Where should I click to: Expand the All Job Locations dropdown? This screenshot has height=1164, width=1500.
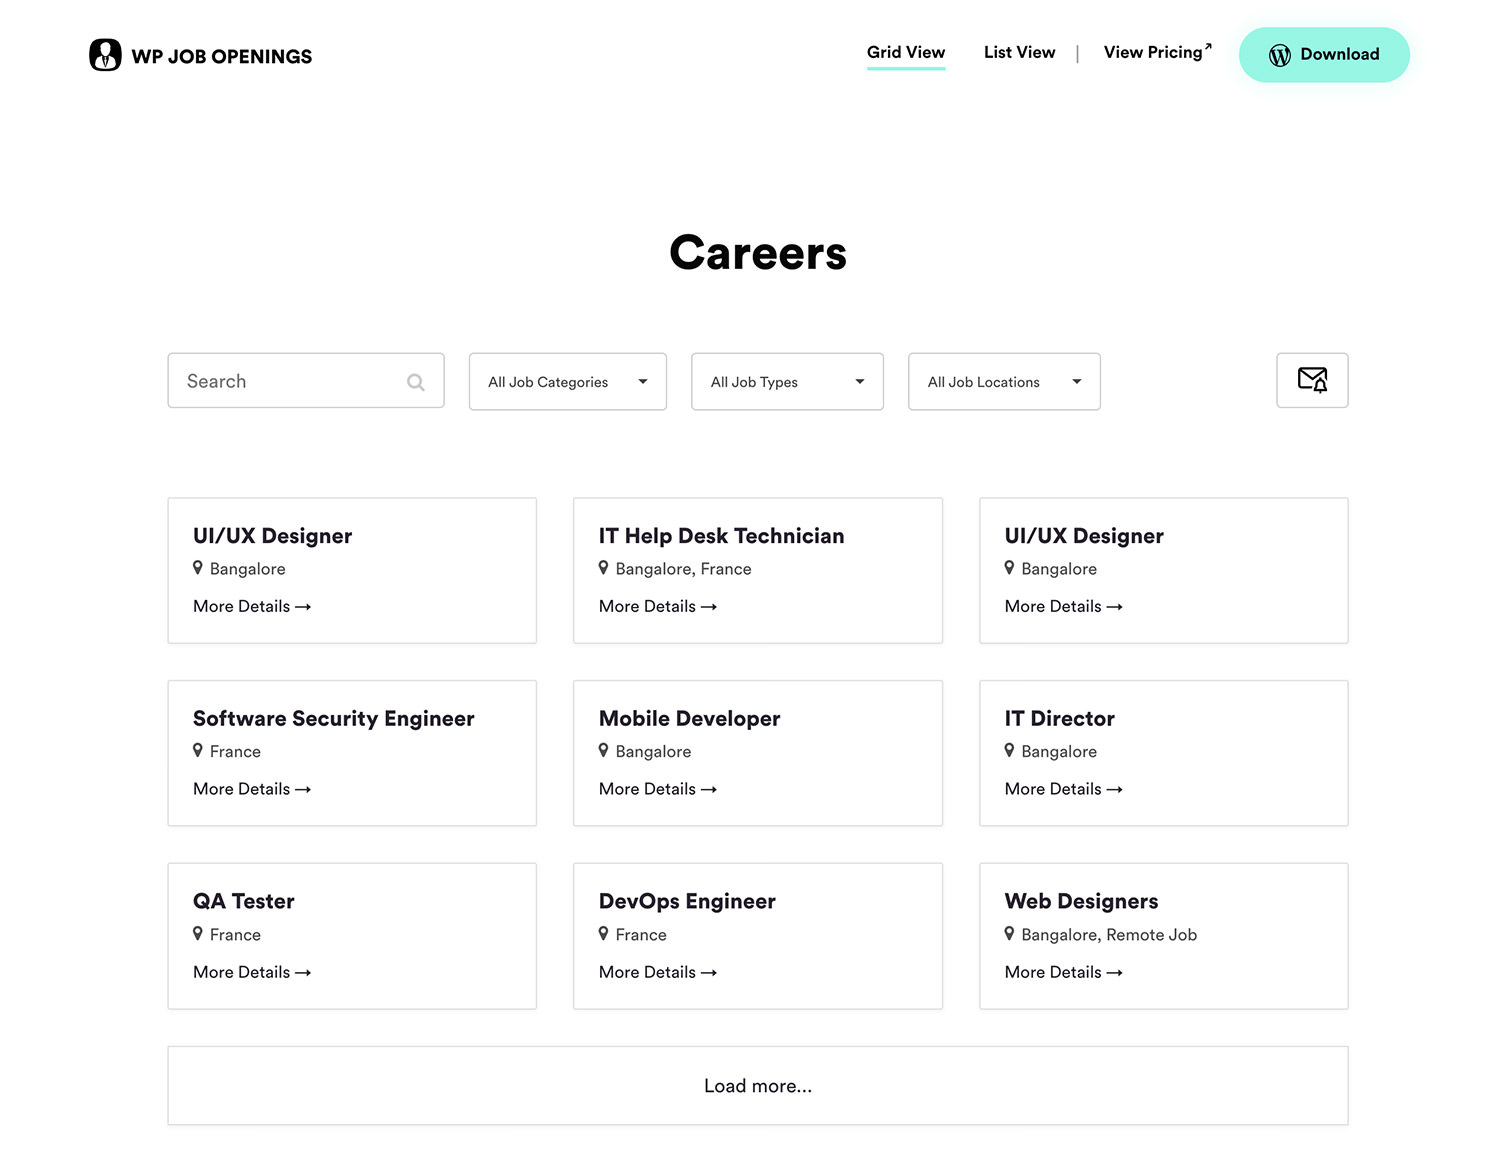pos(1004,381)
